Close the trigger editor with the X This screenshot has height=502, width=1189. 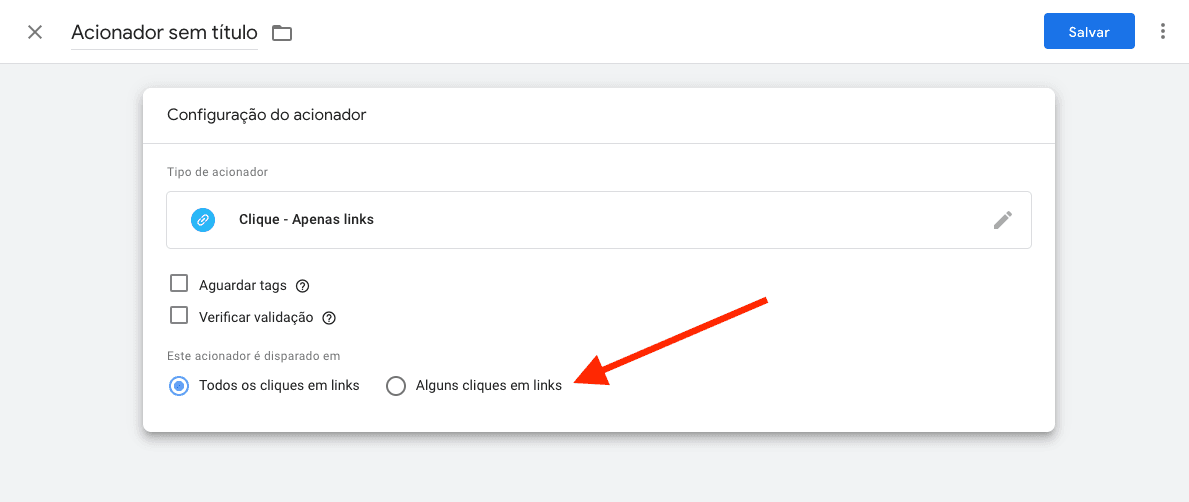(35, 32)
